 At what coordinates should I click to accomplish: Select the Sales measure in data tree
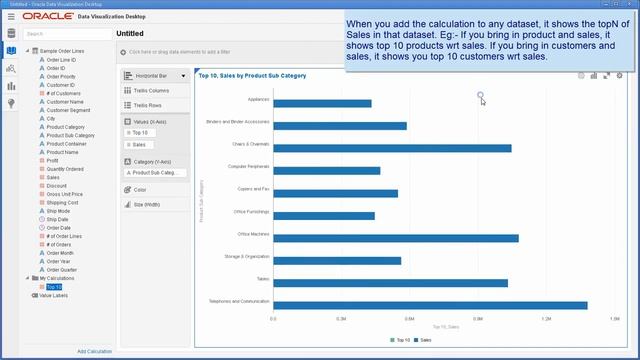tap(53, 178)
